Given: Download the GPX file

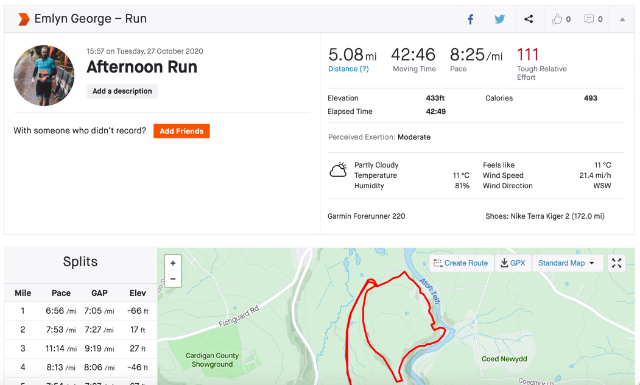Looking at the screenshot, I should pyautogui.click(x=513, y=263).
